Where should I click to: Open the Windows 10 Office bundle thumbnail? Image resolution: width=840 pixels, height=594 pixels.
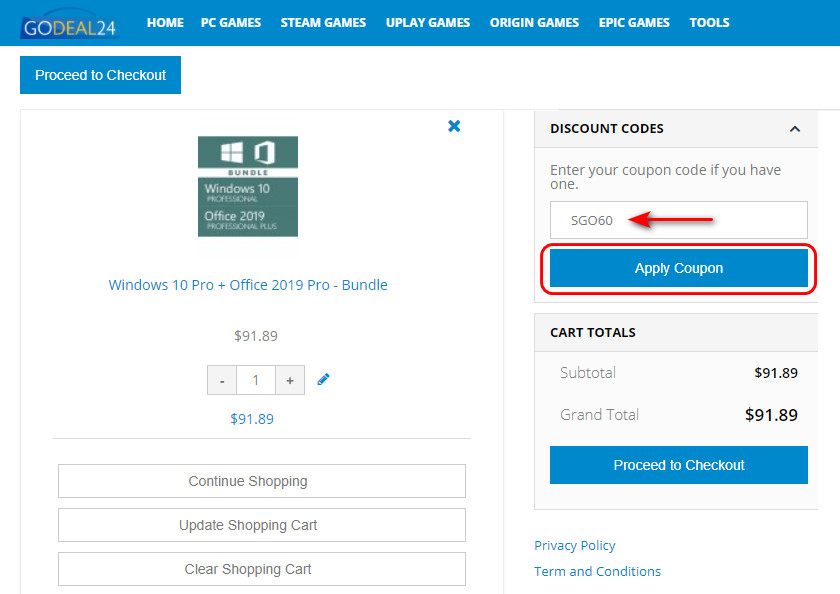[x=248, y=186]
